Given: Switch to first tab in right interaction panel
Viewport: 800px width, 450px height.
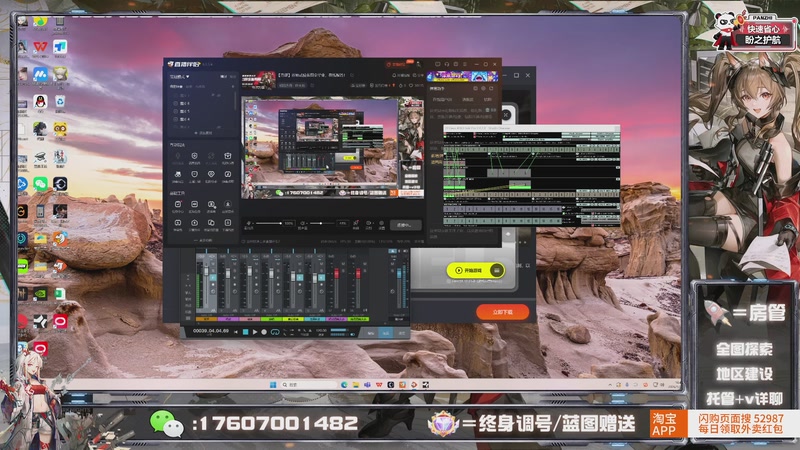Looking at the screenshot, I should [x=442, y=99].
